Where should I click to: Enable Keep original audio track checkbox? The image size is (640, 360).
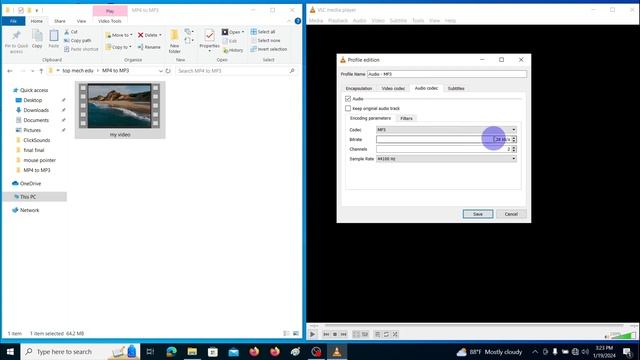click(348, 109)
